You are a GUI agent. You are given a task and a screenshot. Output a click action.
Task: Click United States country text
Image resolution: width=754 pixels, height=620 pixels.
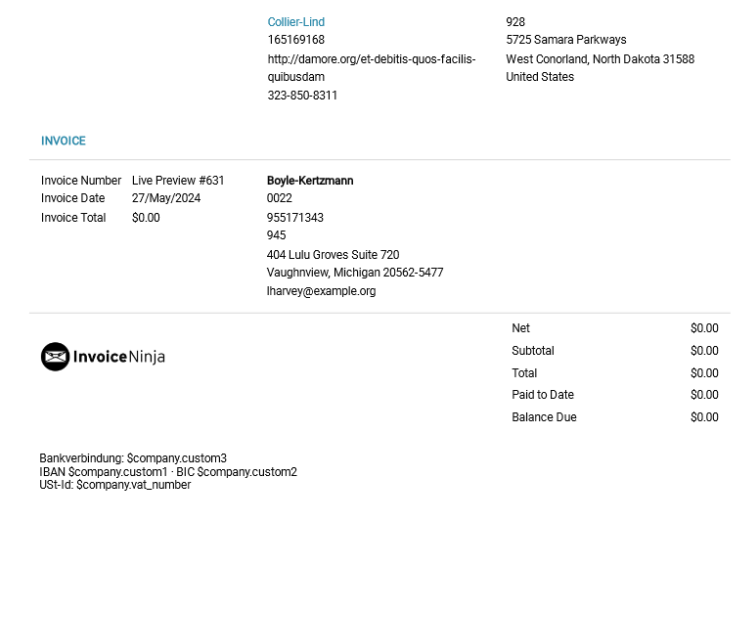point(540,77)
